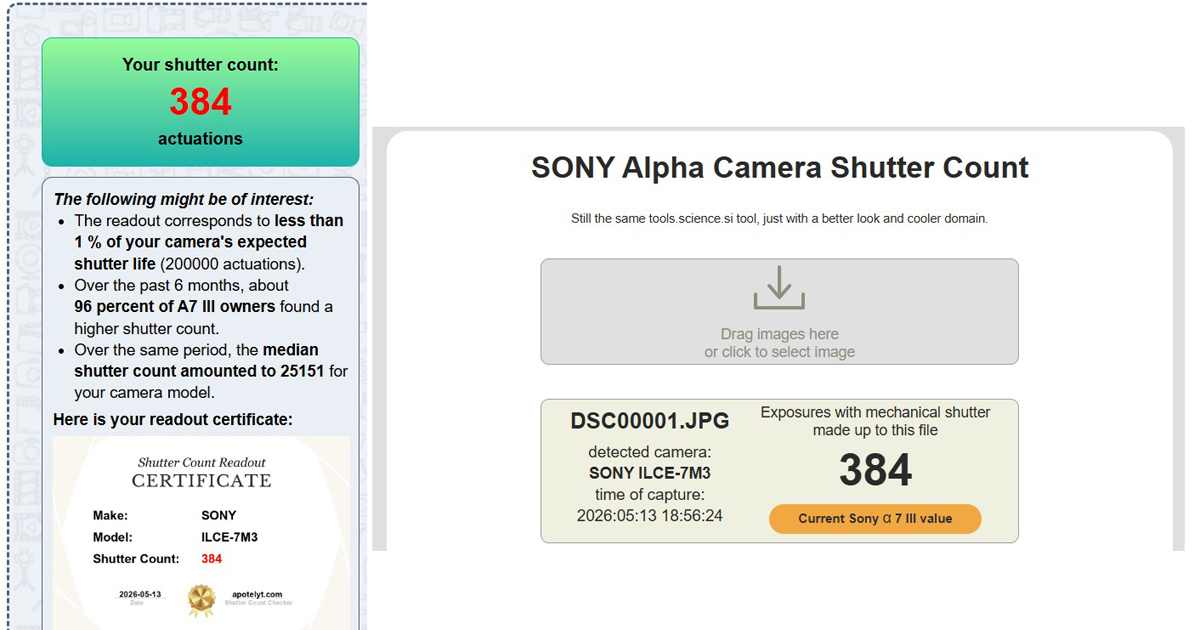Image resolution: width=1200 pixels, height=630 pixels.
Task: Click 'time of capture:' label
Action: tap(650, 495)
